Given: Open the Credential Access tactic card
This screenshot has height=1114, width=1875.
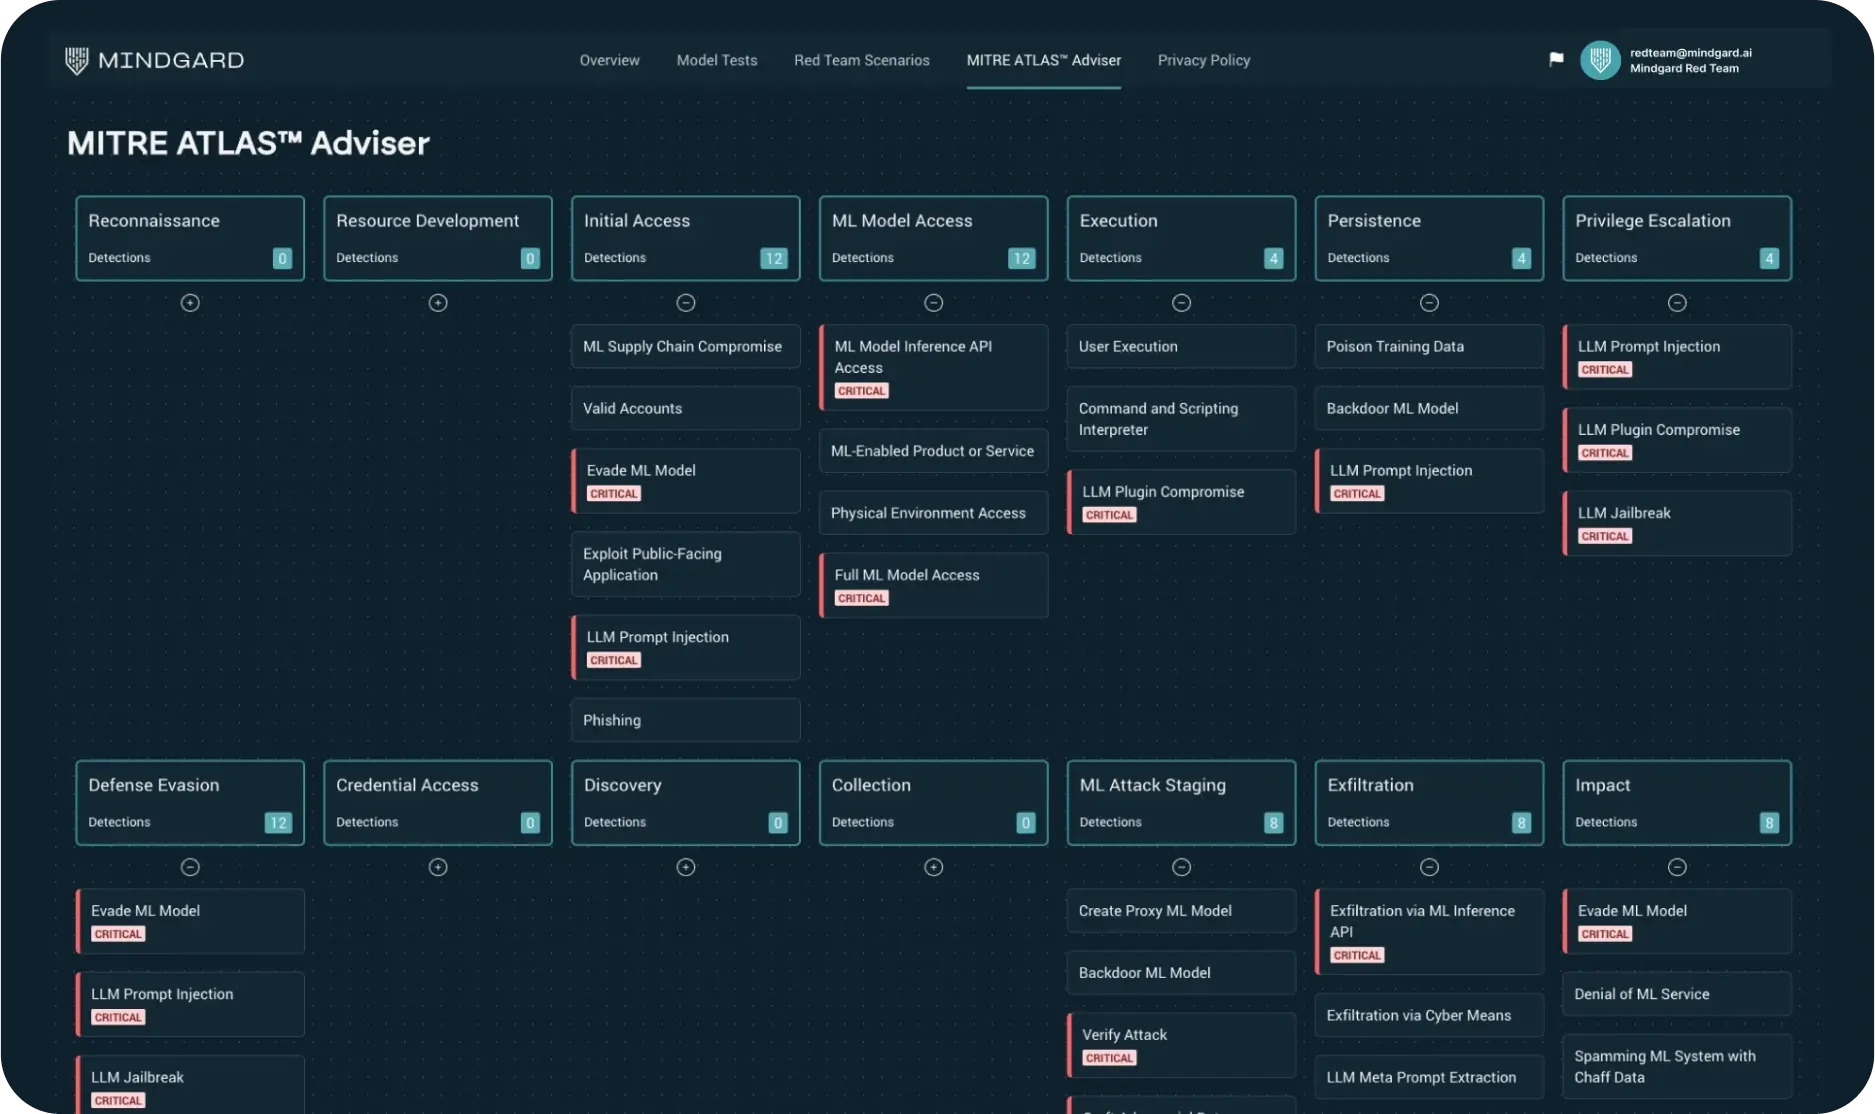Looking at the screenshot, I should pyautogui.click(x=438, y=803).
